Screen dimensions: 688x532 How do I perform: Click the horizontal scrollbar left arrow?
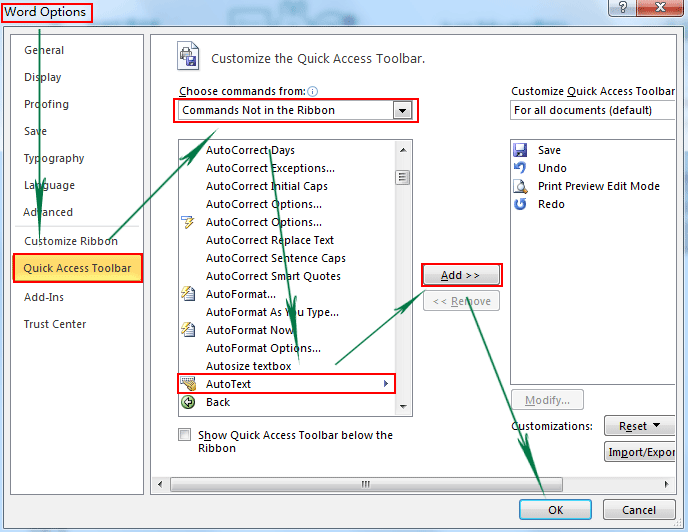(x=160, y=484)
